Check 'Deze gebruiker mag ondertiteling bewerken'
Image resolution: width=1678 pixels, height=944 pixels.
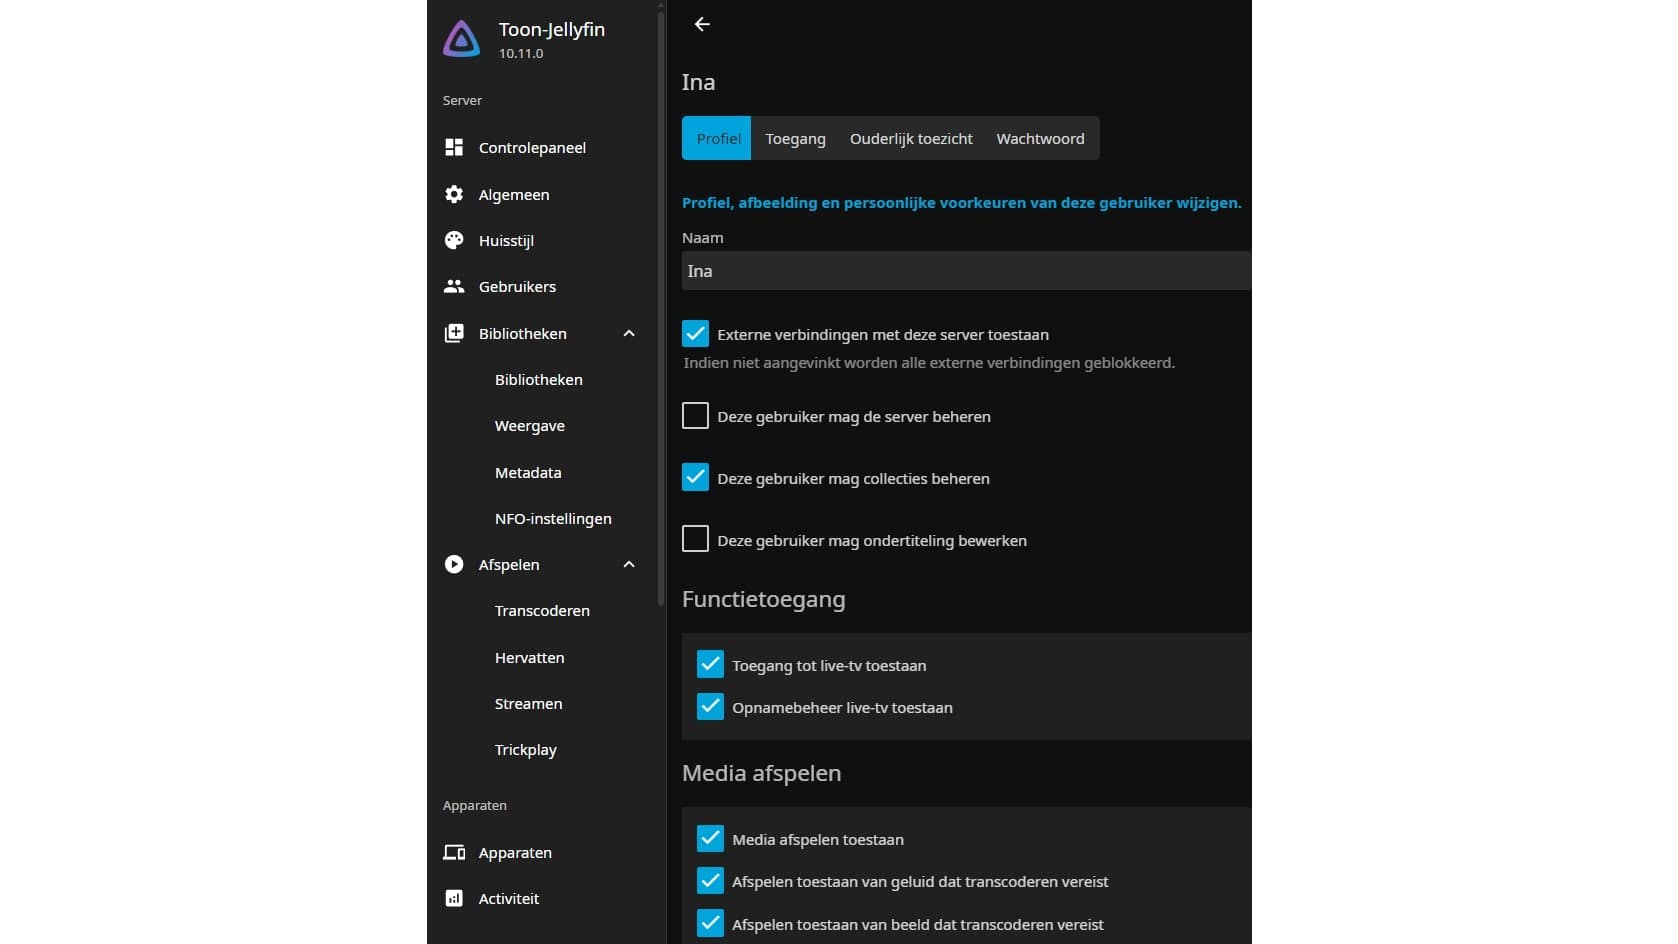pos(695,539)
